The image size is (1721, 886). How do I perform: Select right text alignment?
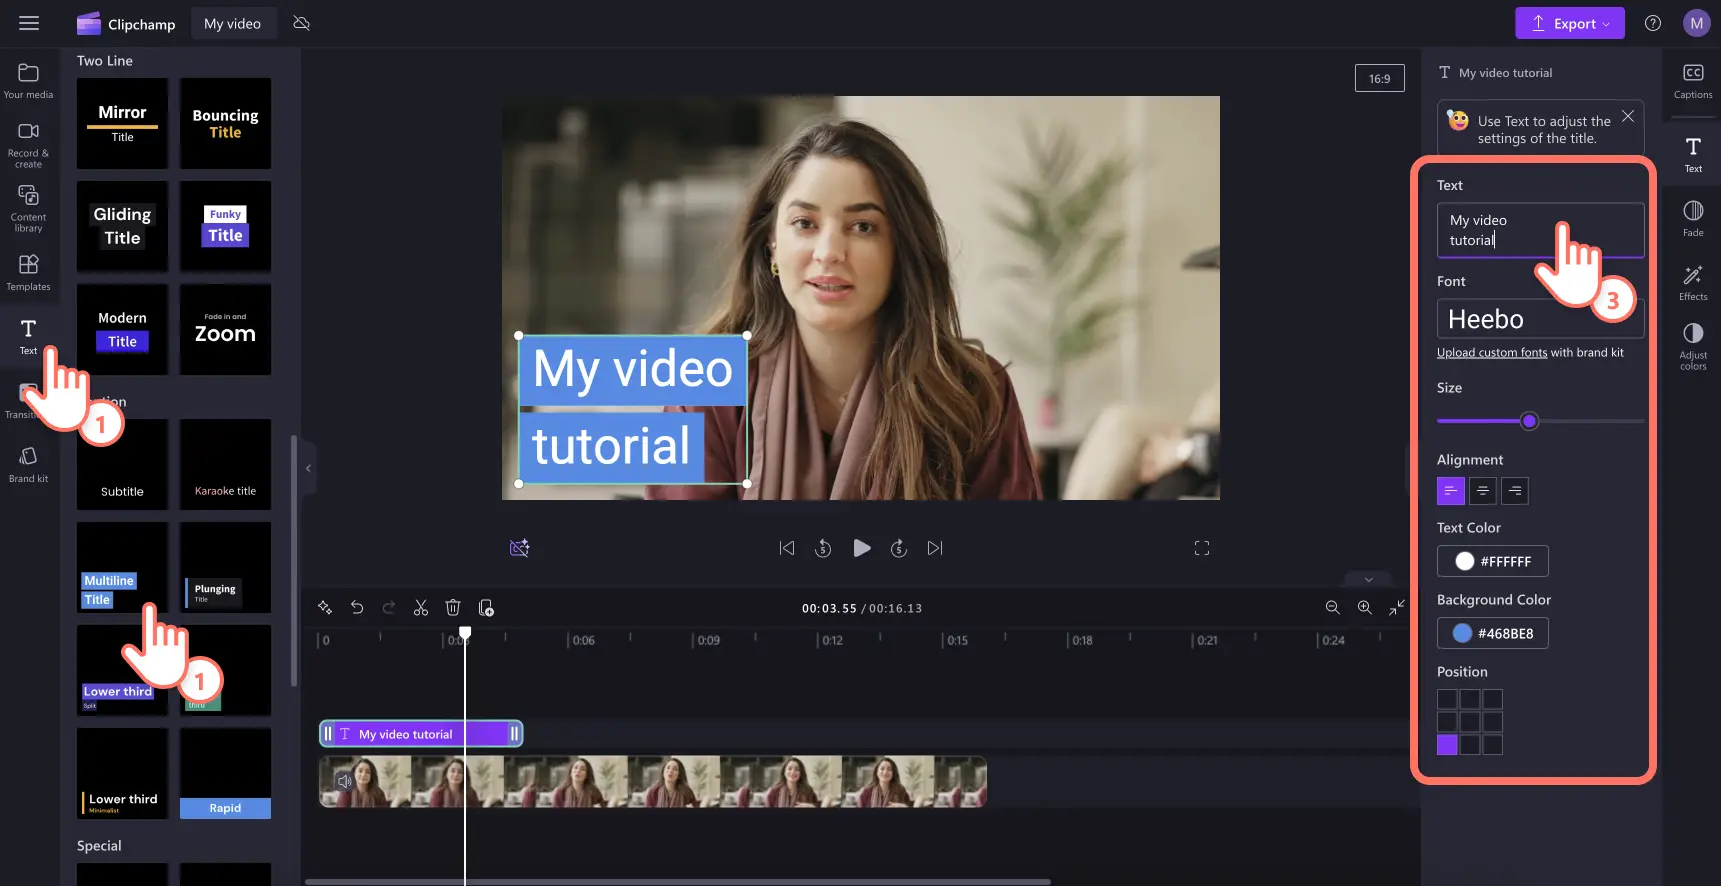pos(1515,491)
